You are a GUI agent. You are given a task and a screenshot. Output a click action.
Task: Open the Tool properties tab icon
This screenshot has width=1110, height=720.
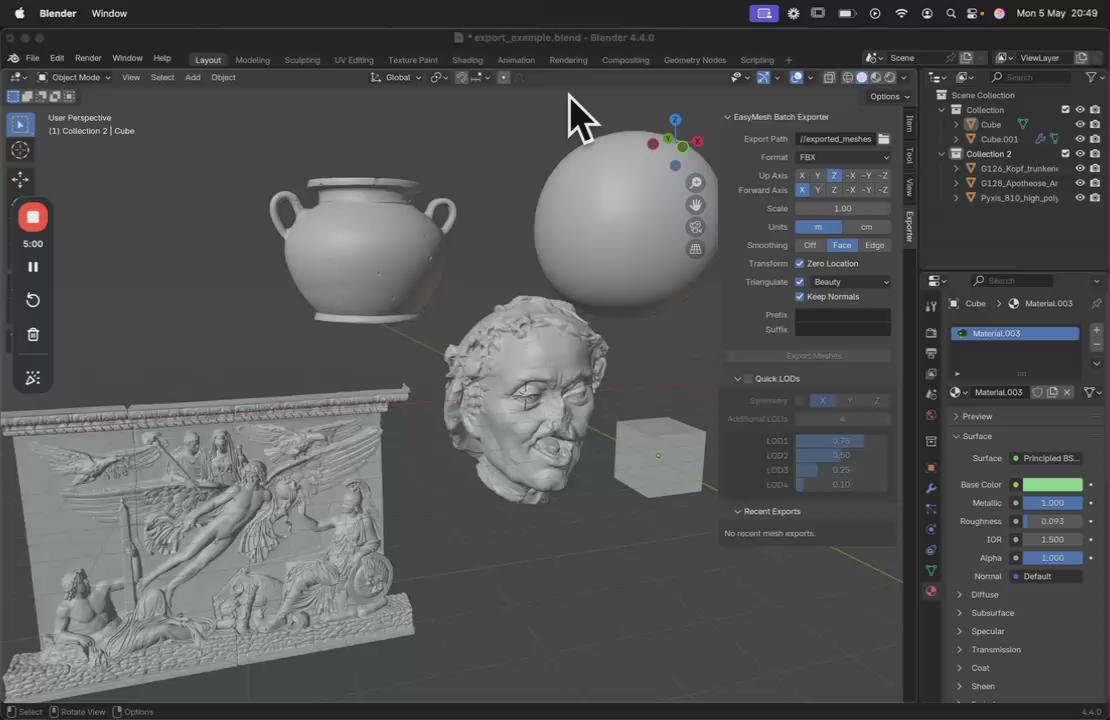(931, 307)
